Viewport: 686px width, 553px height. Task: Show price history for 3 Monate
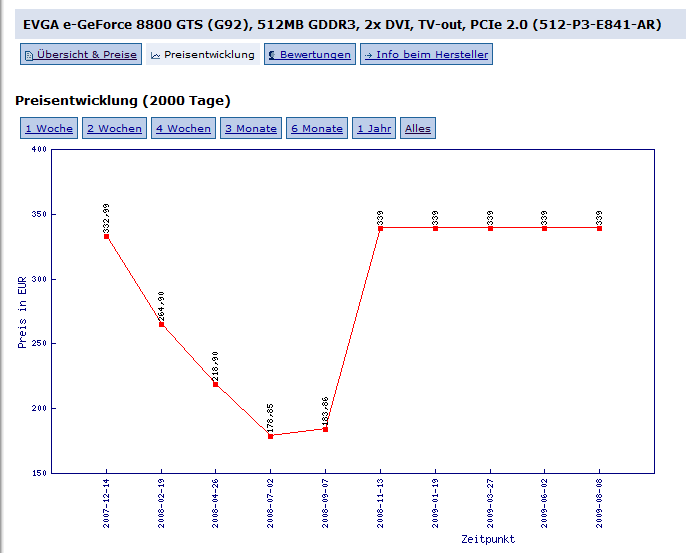[251, 128]
